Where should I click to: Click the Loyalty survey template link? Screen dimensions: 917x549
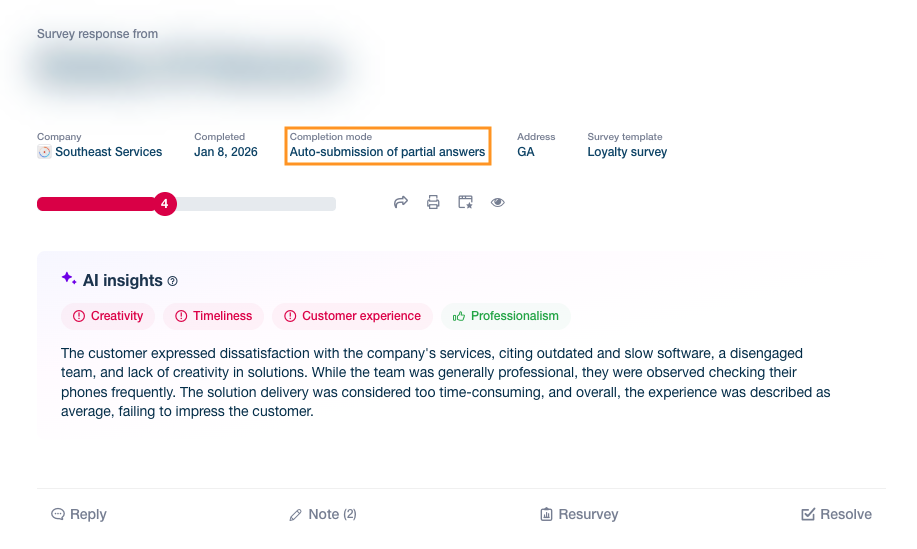tap(627, 153)
